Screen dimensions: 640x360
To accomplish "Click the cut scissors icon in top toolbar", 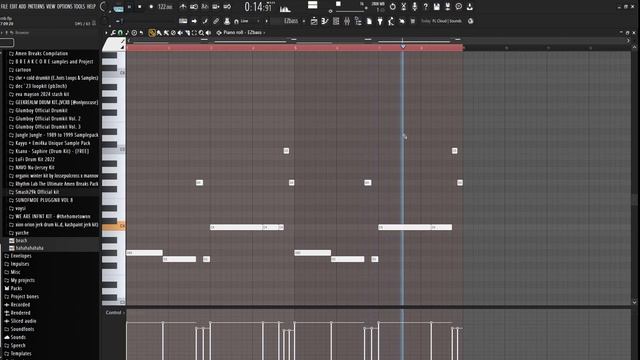I will click(x=404, y=7).
